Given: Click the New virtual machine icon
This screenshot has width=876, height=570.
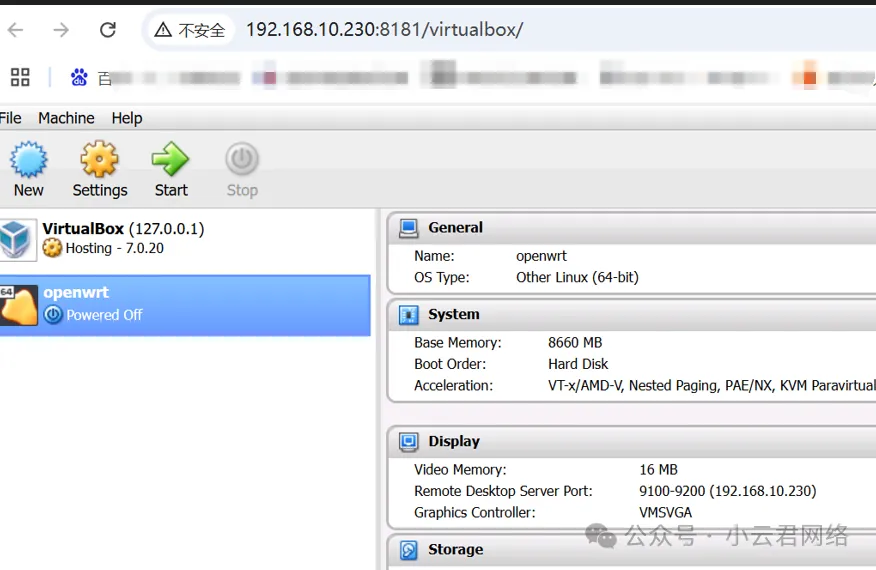Looking at the screenshot, I should coord(28,160).
